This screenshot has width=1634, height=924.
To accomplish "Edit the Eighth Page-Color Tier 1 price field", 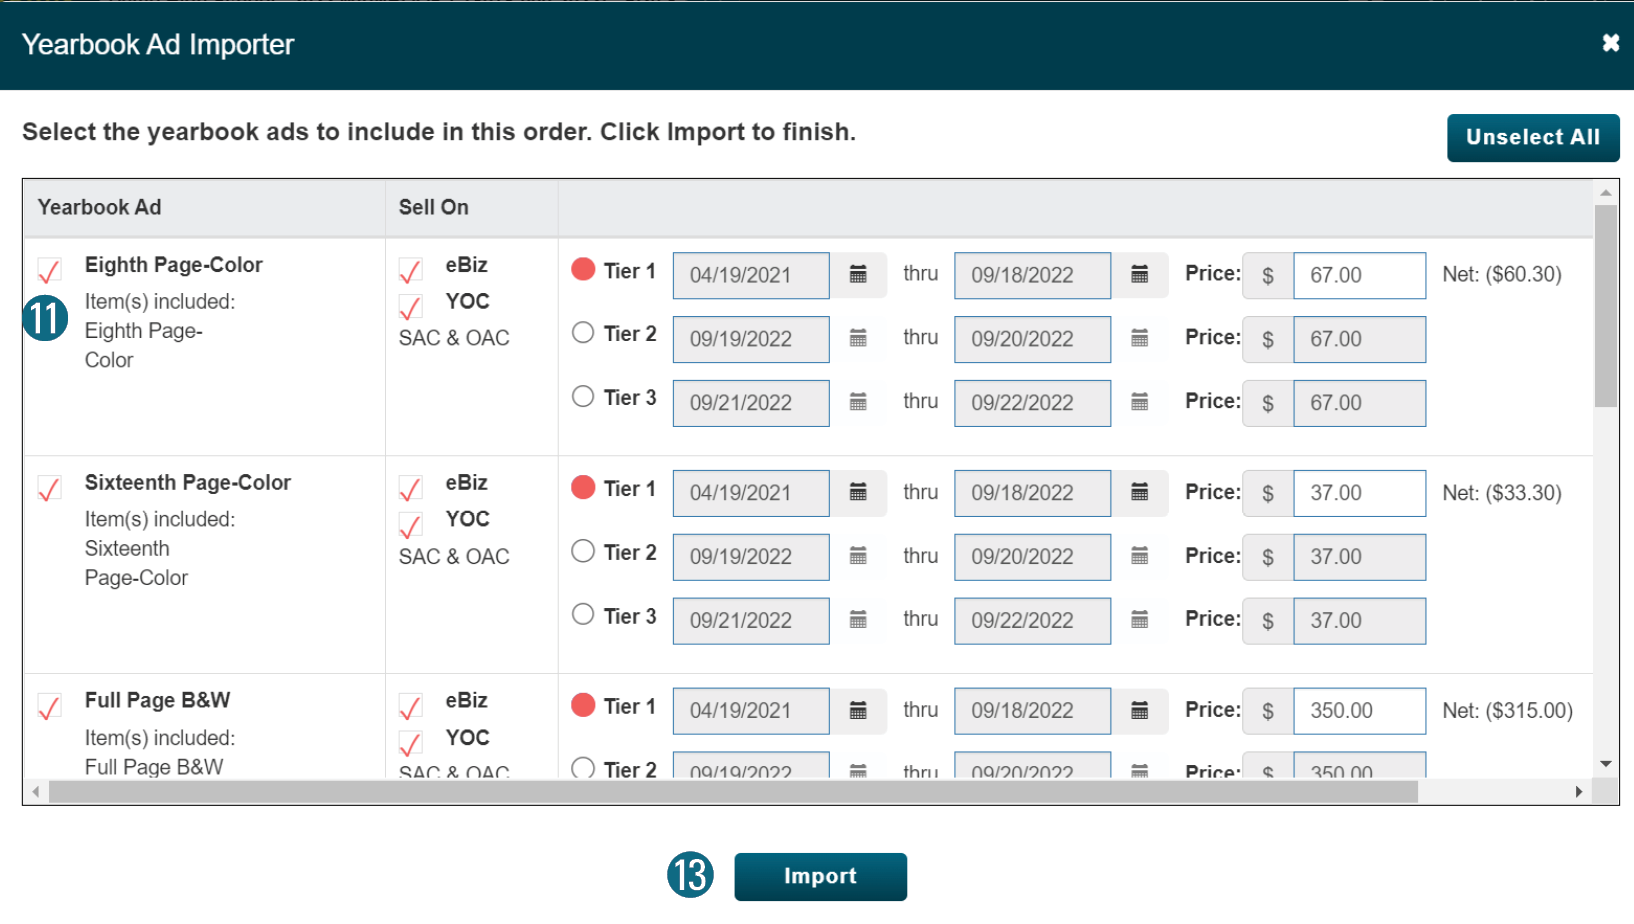I will click(x=1359, y=275).
